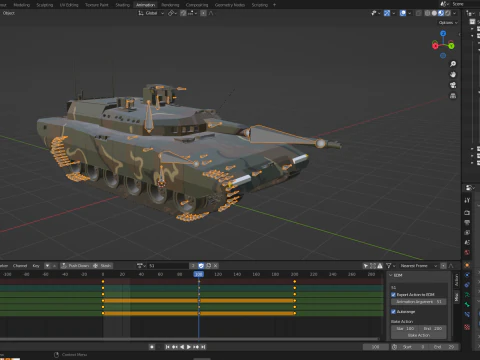Open the Object menu in viewport header
This screenshot has width=480, height=360.
point(9,13)
